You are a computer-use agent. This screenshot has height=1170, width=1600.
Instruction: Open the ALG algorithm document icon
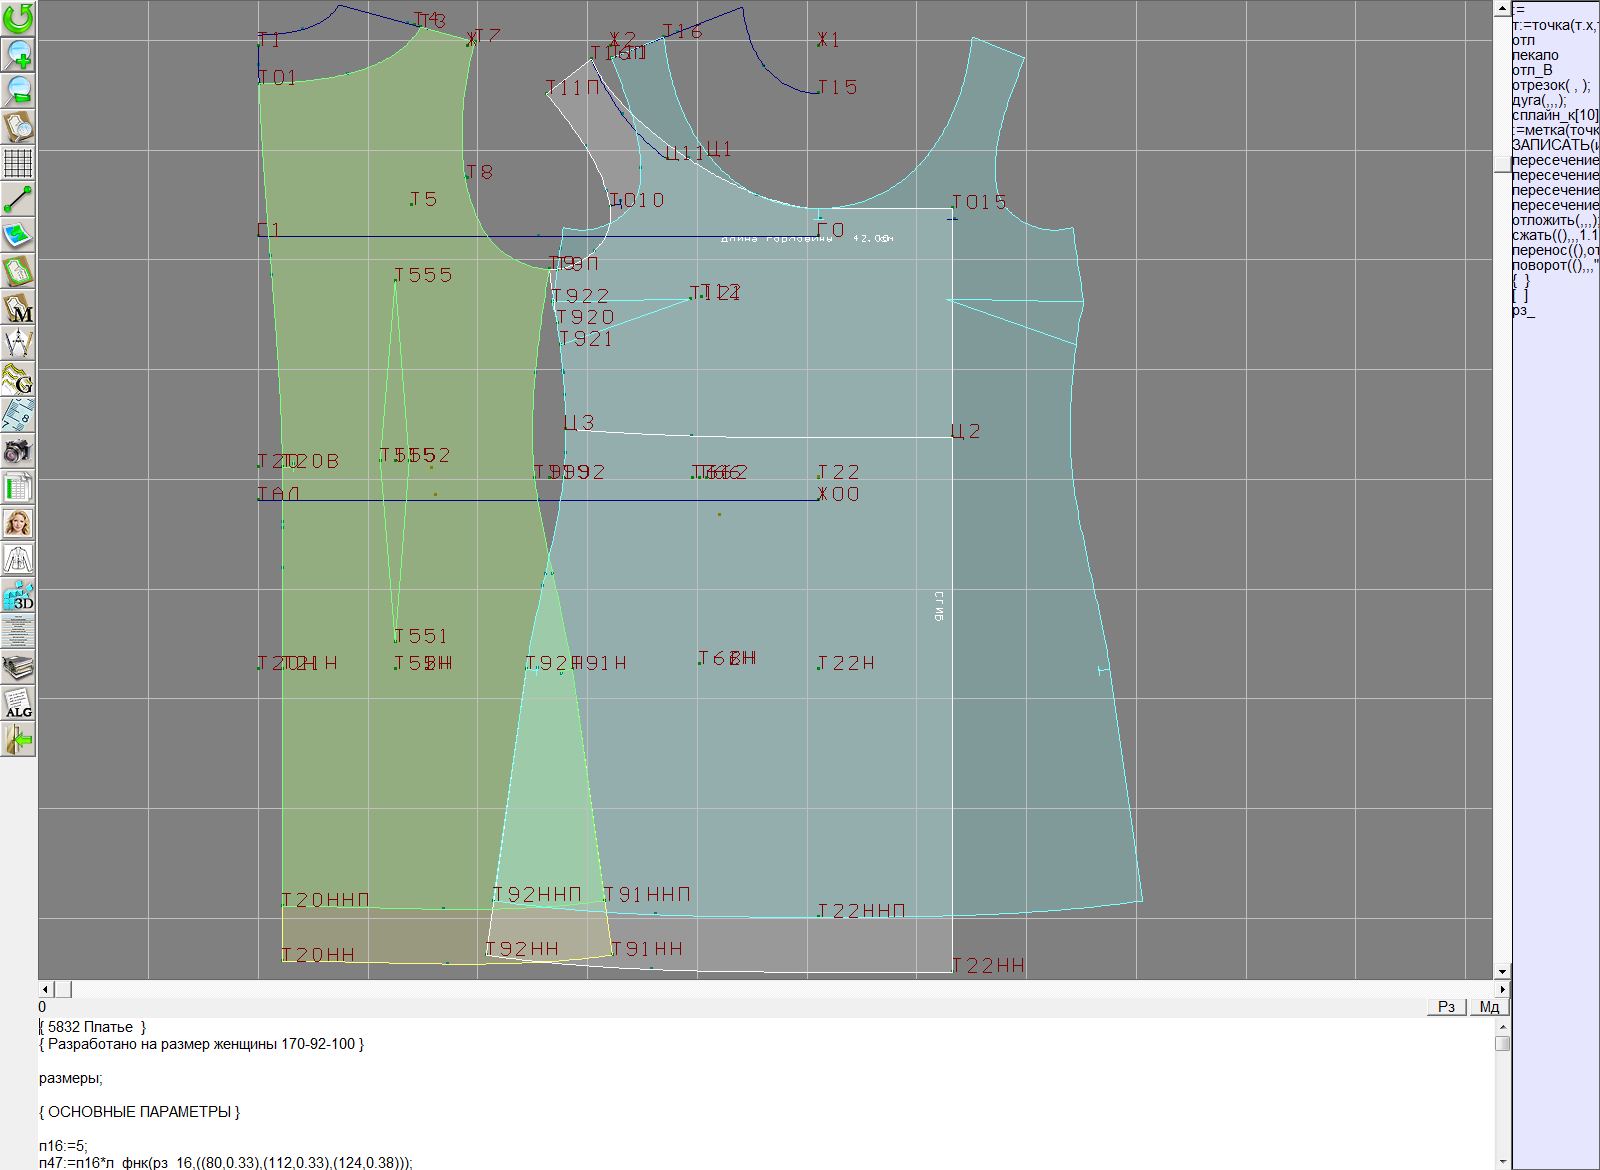(x=18, y=703)
